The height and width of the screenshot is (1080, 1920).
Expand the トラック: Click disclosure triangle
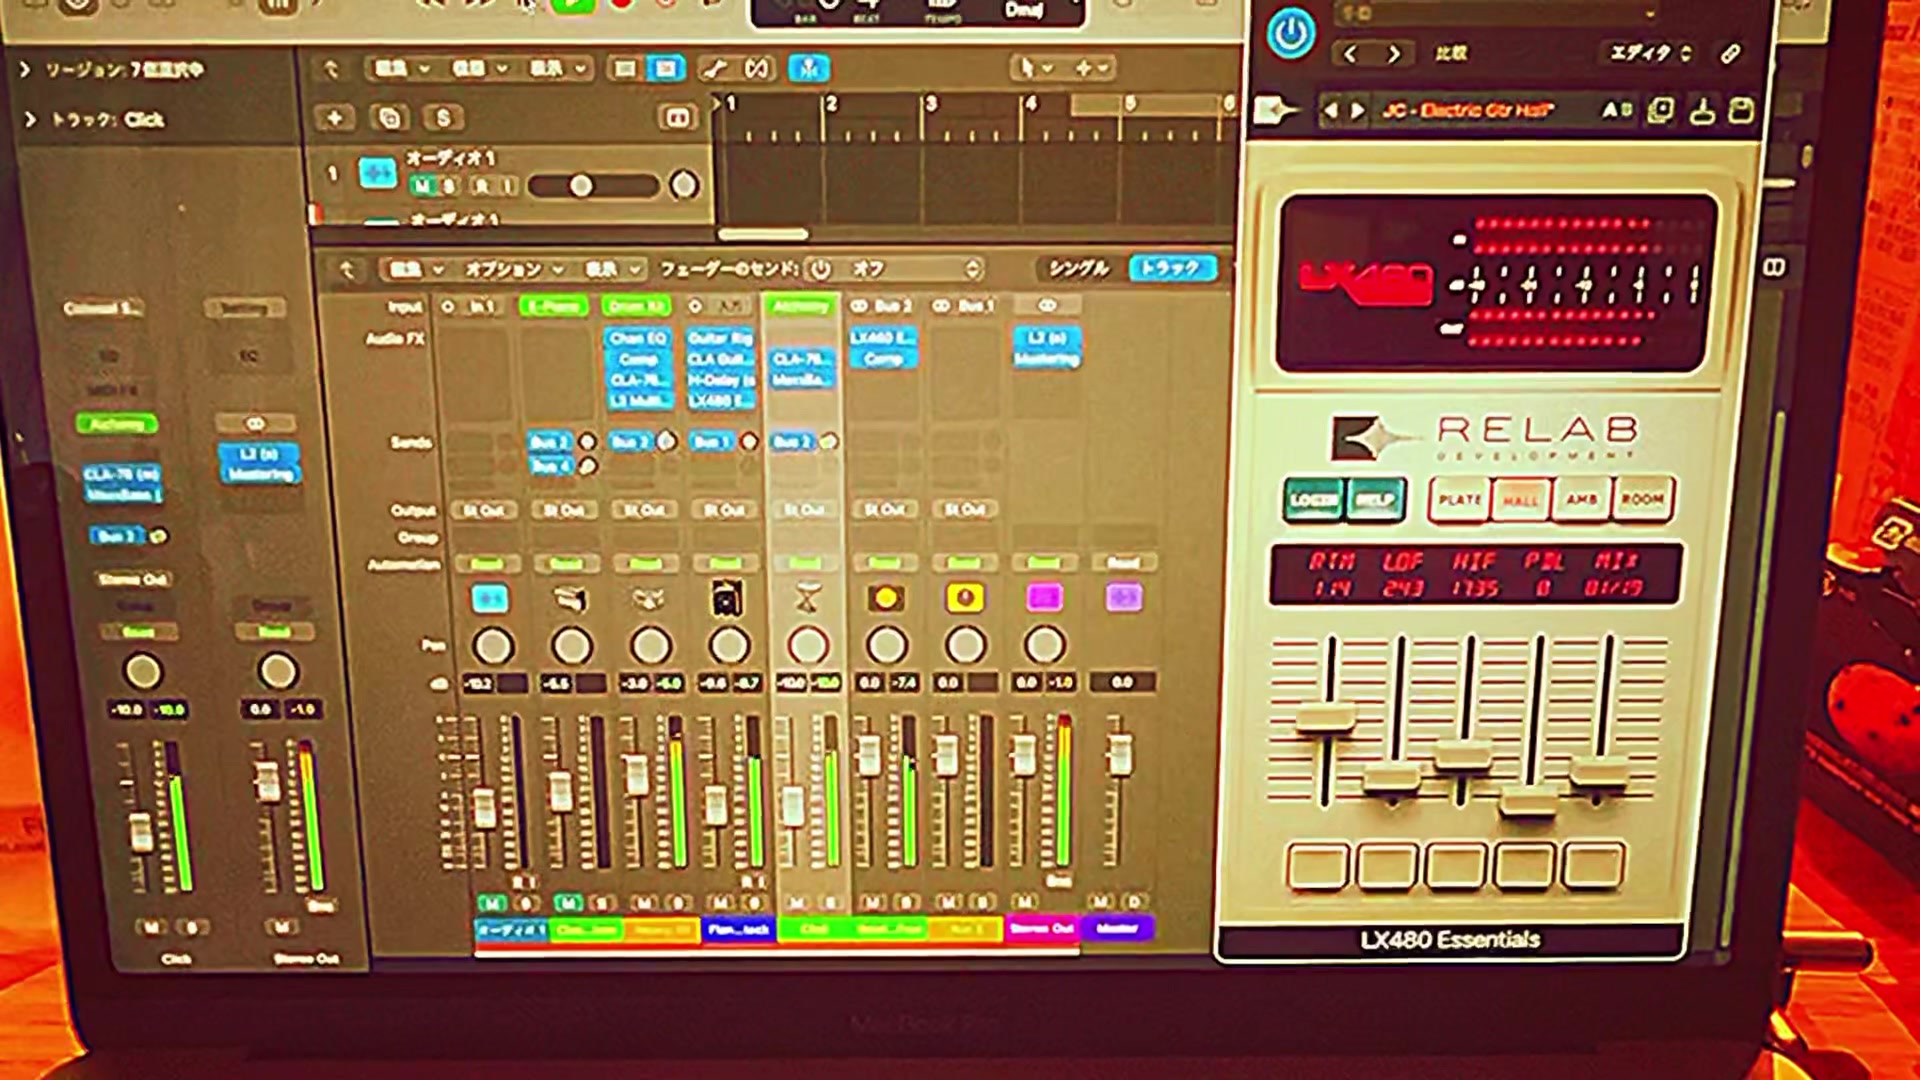(x=29, y=119)
